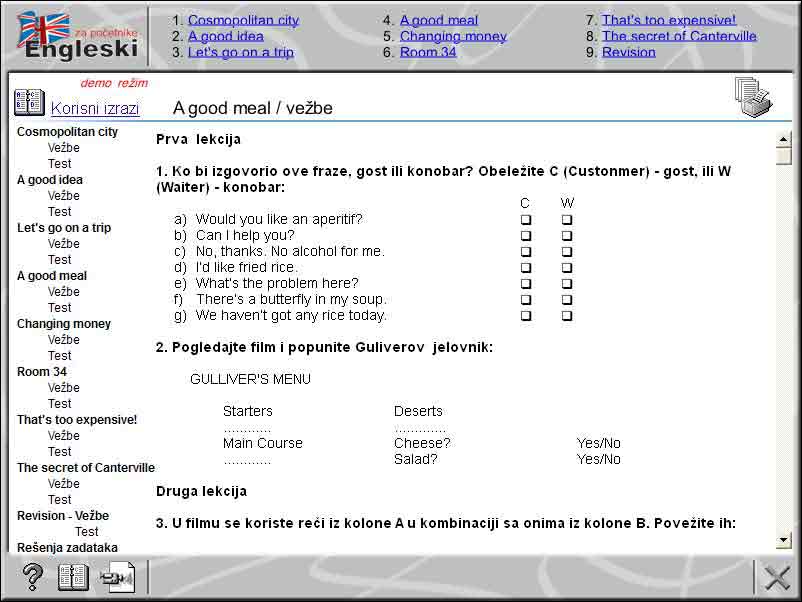The width and height of the screenshot is (802, 602).
Task: Tick the C box for 'I'd like fried rice'
Action: coord(526,267)
